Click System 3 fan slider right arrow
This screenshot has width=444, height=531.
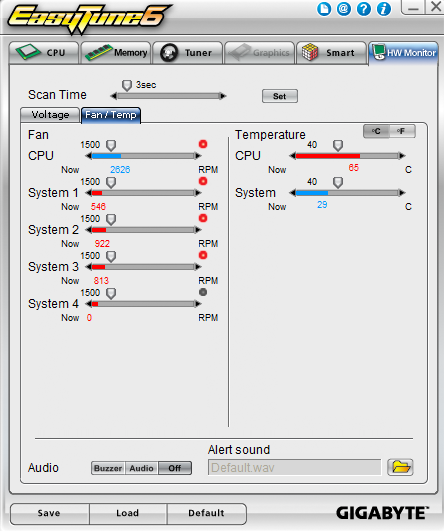tap(198, 267)
